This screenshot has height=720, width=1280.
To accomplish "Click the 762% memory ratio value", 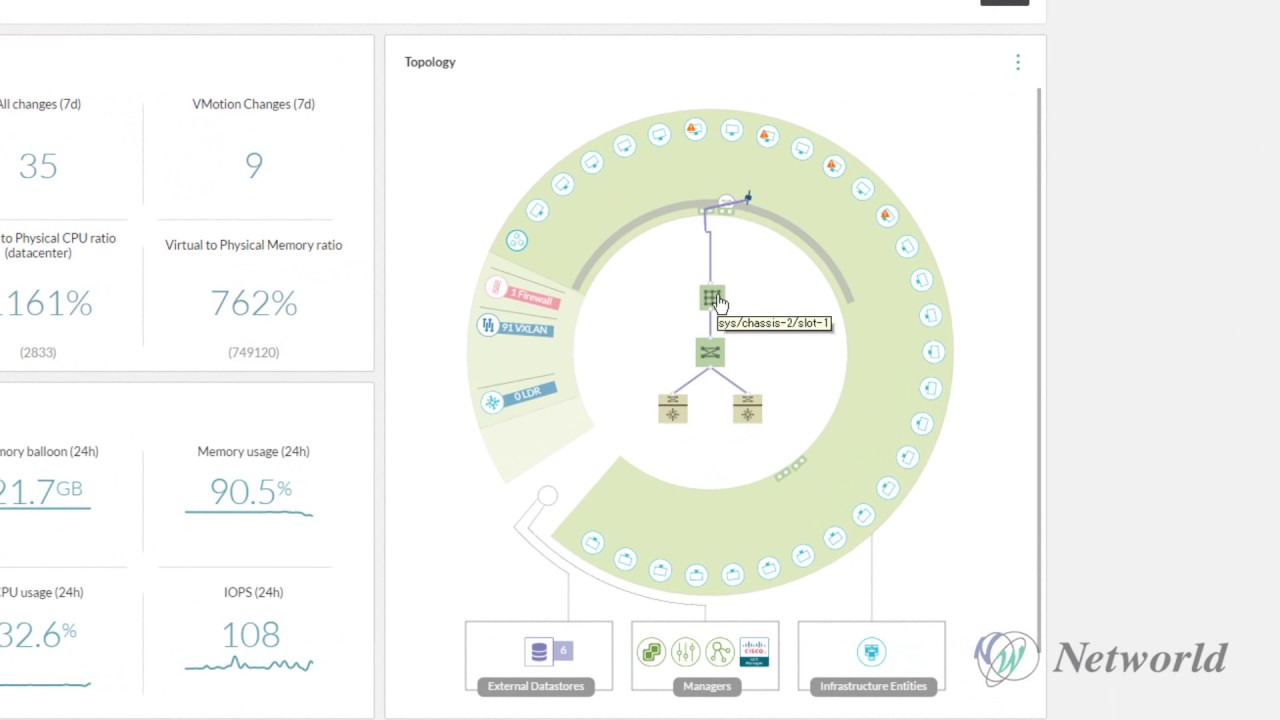I will 254,303.
